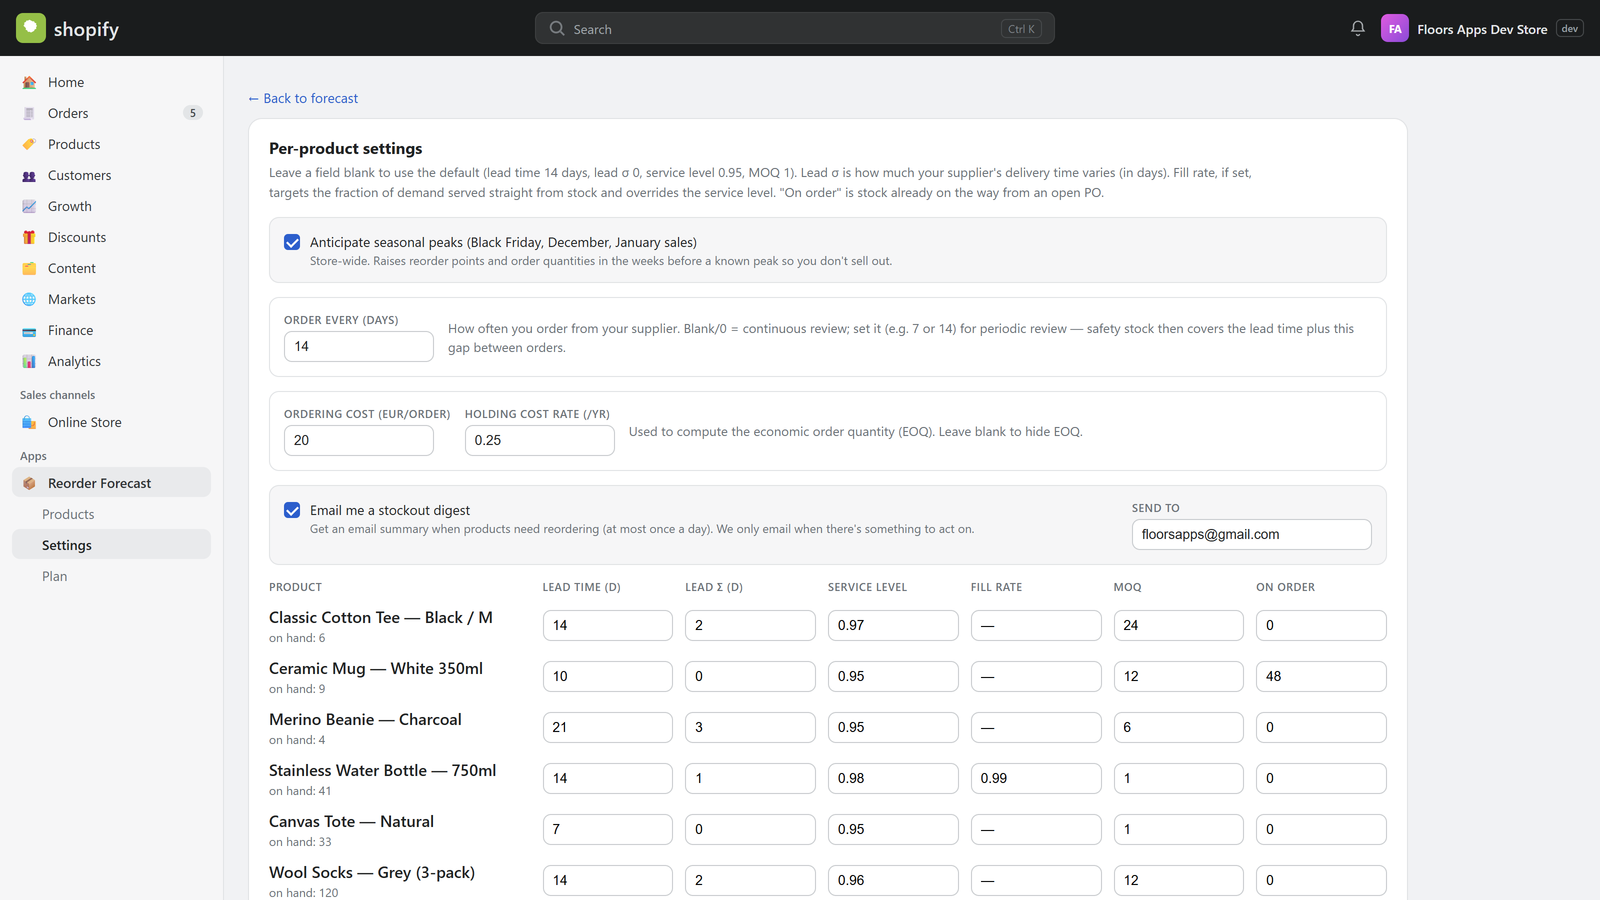Open Orders in the sidebar
Image resolution: width=1600 pixels, height=900 pixels.
click(x=111, y=113)
